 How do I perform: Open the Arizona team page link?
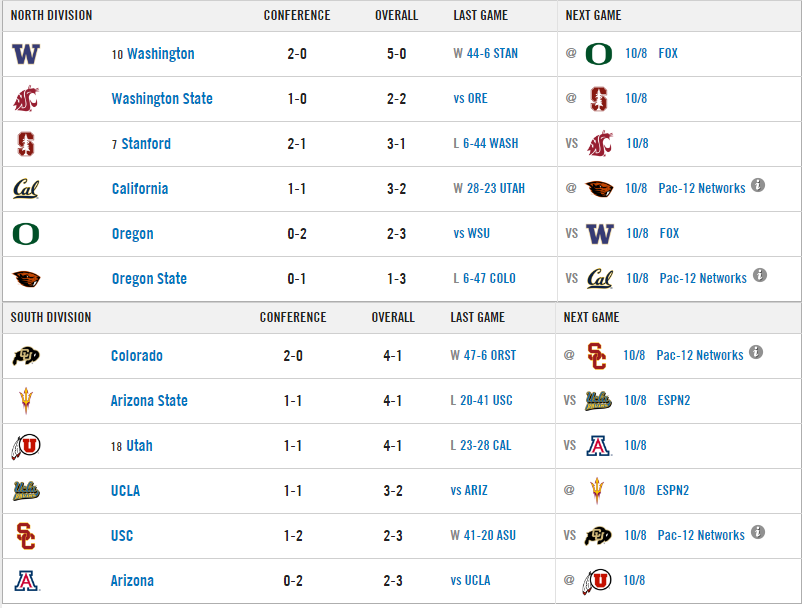click(132, 581)
